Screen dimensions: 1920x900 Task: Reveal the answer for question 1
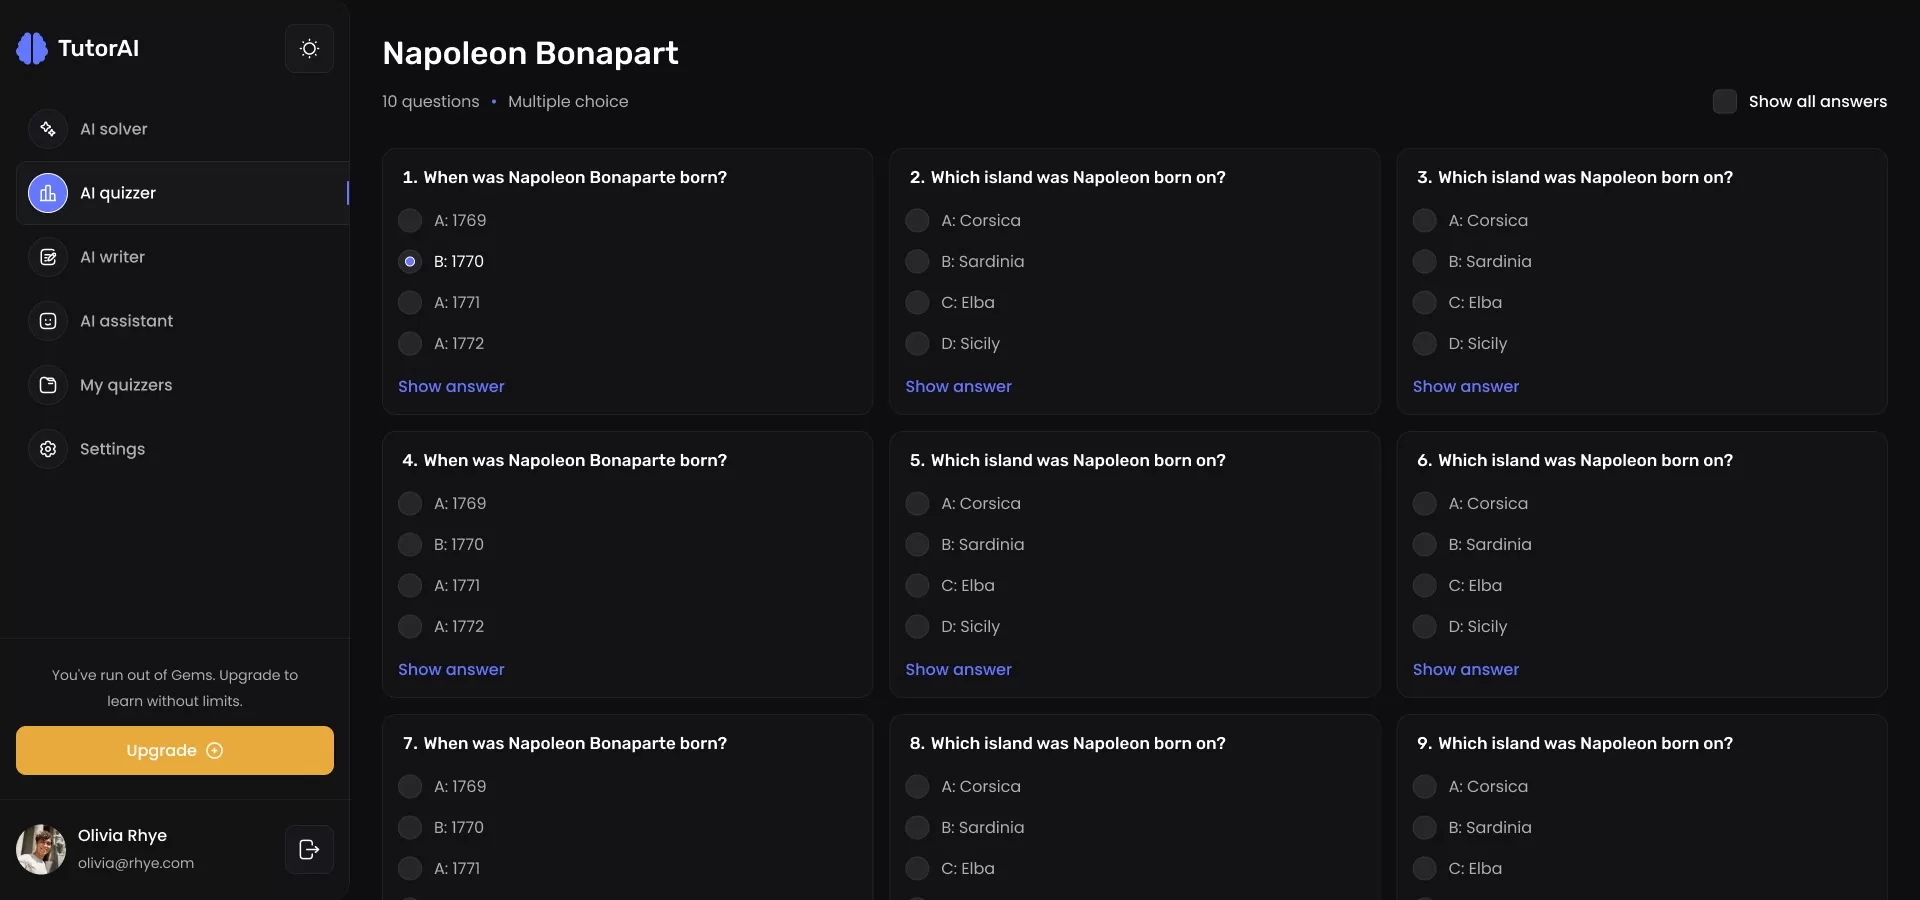coord(451,386)
